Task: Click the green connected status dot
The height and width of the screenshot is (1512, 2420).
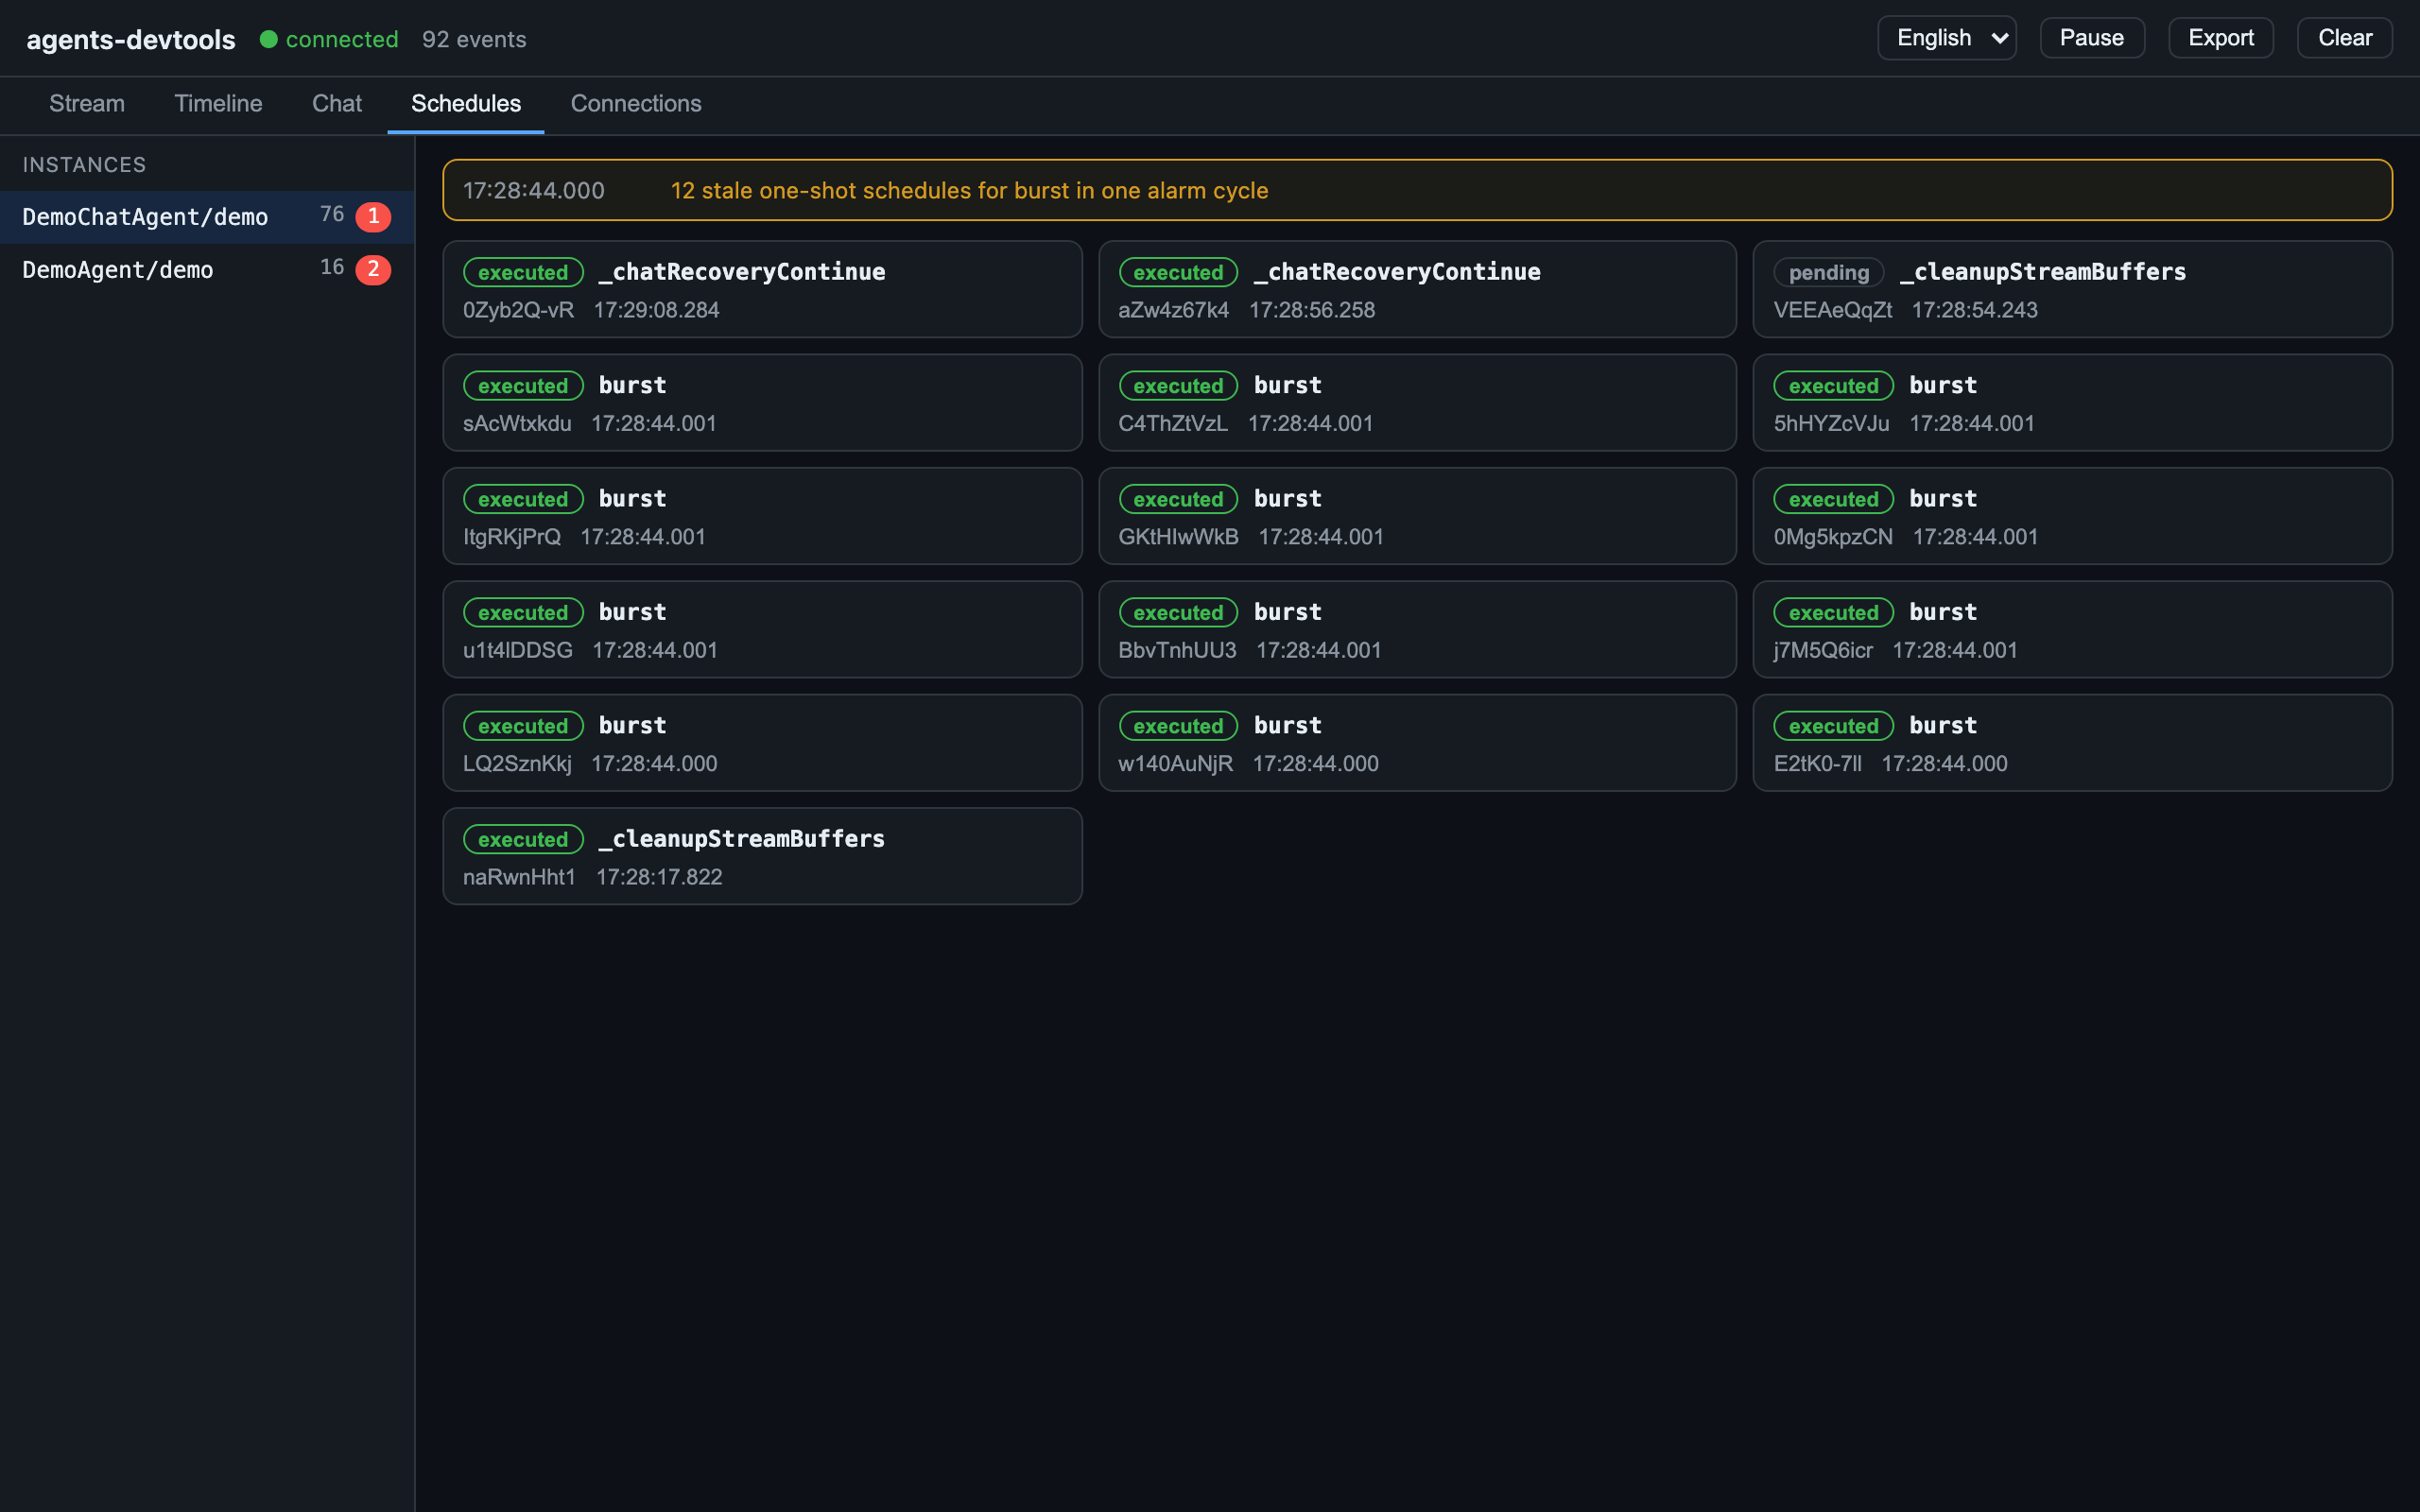Action: point(268,39)
